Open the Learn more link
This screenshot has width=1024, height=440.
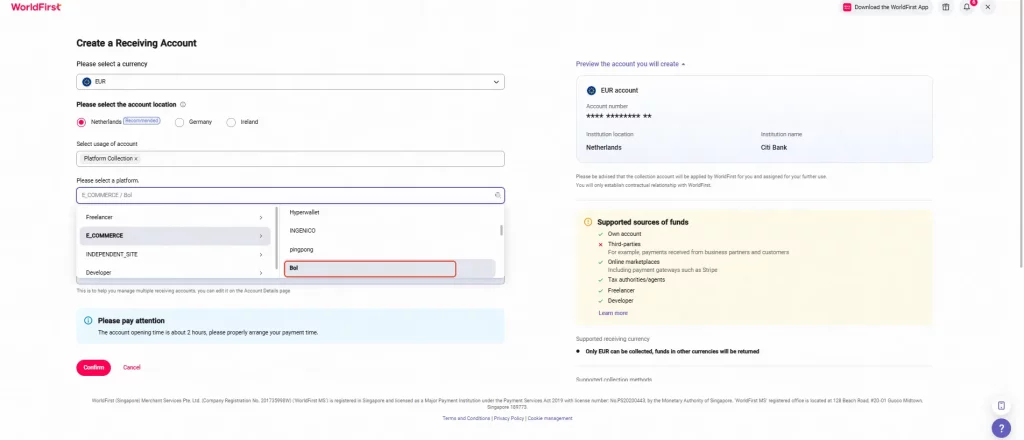click(613, 313)
